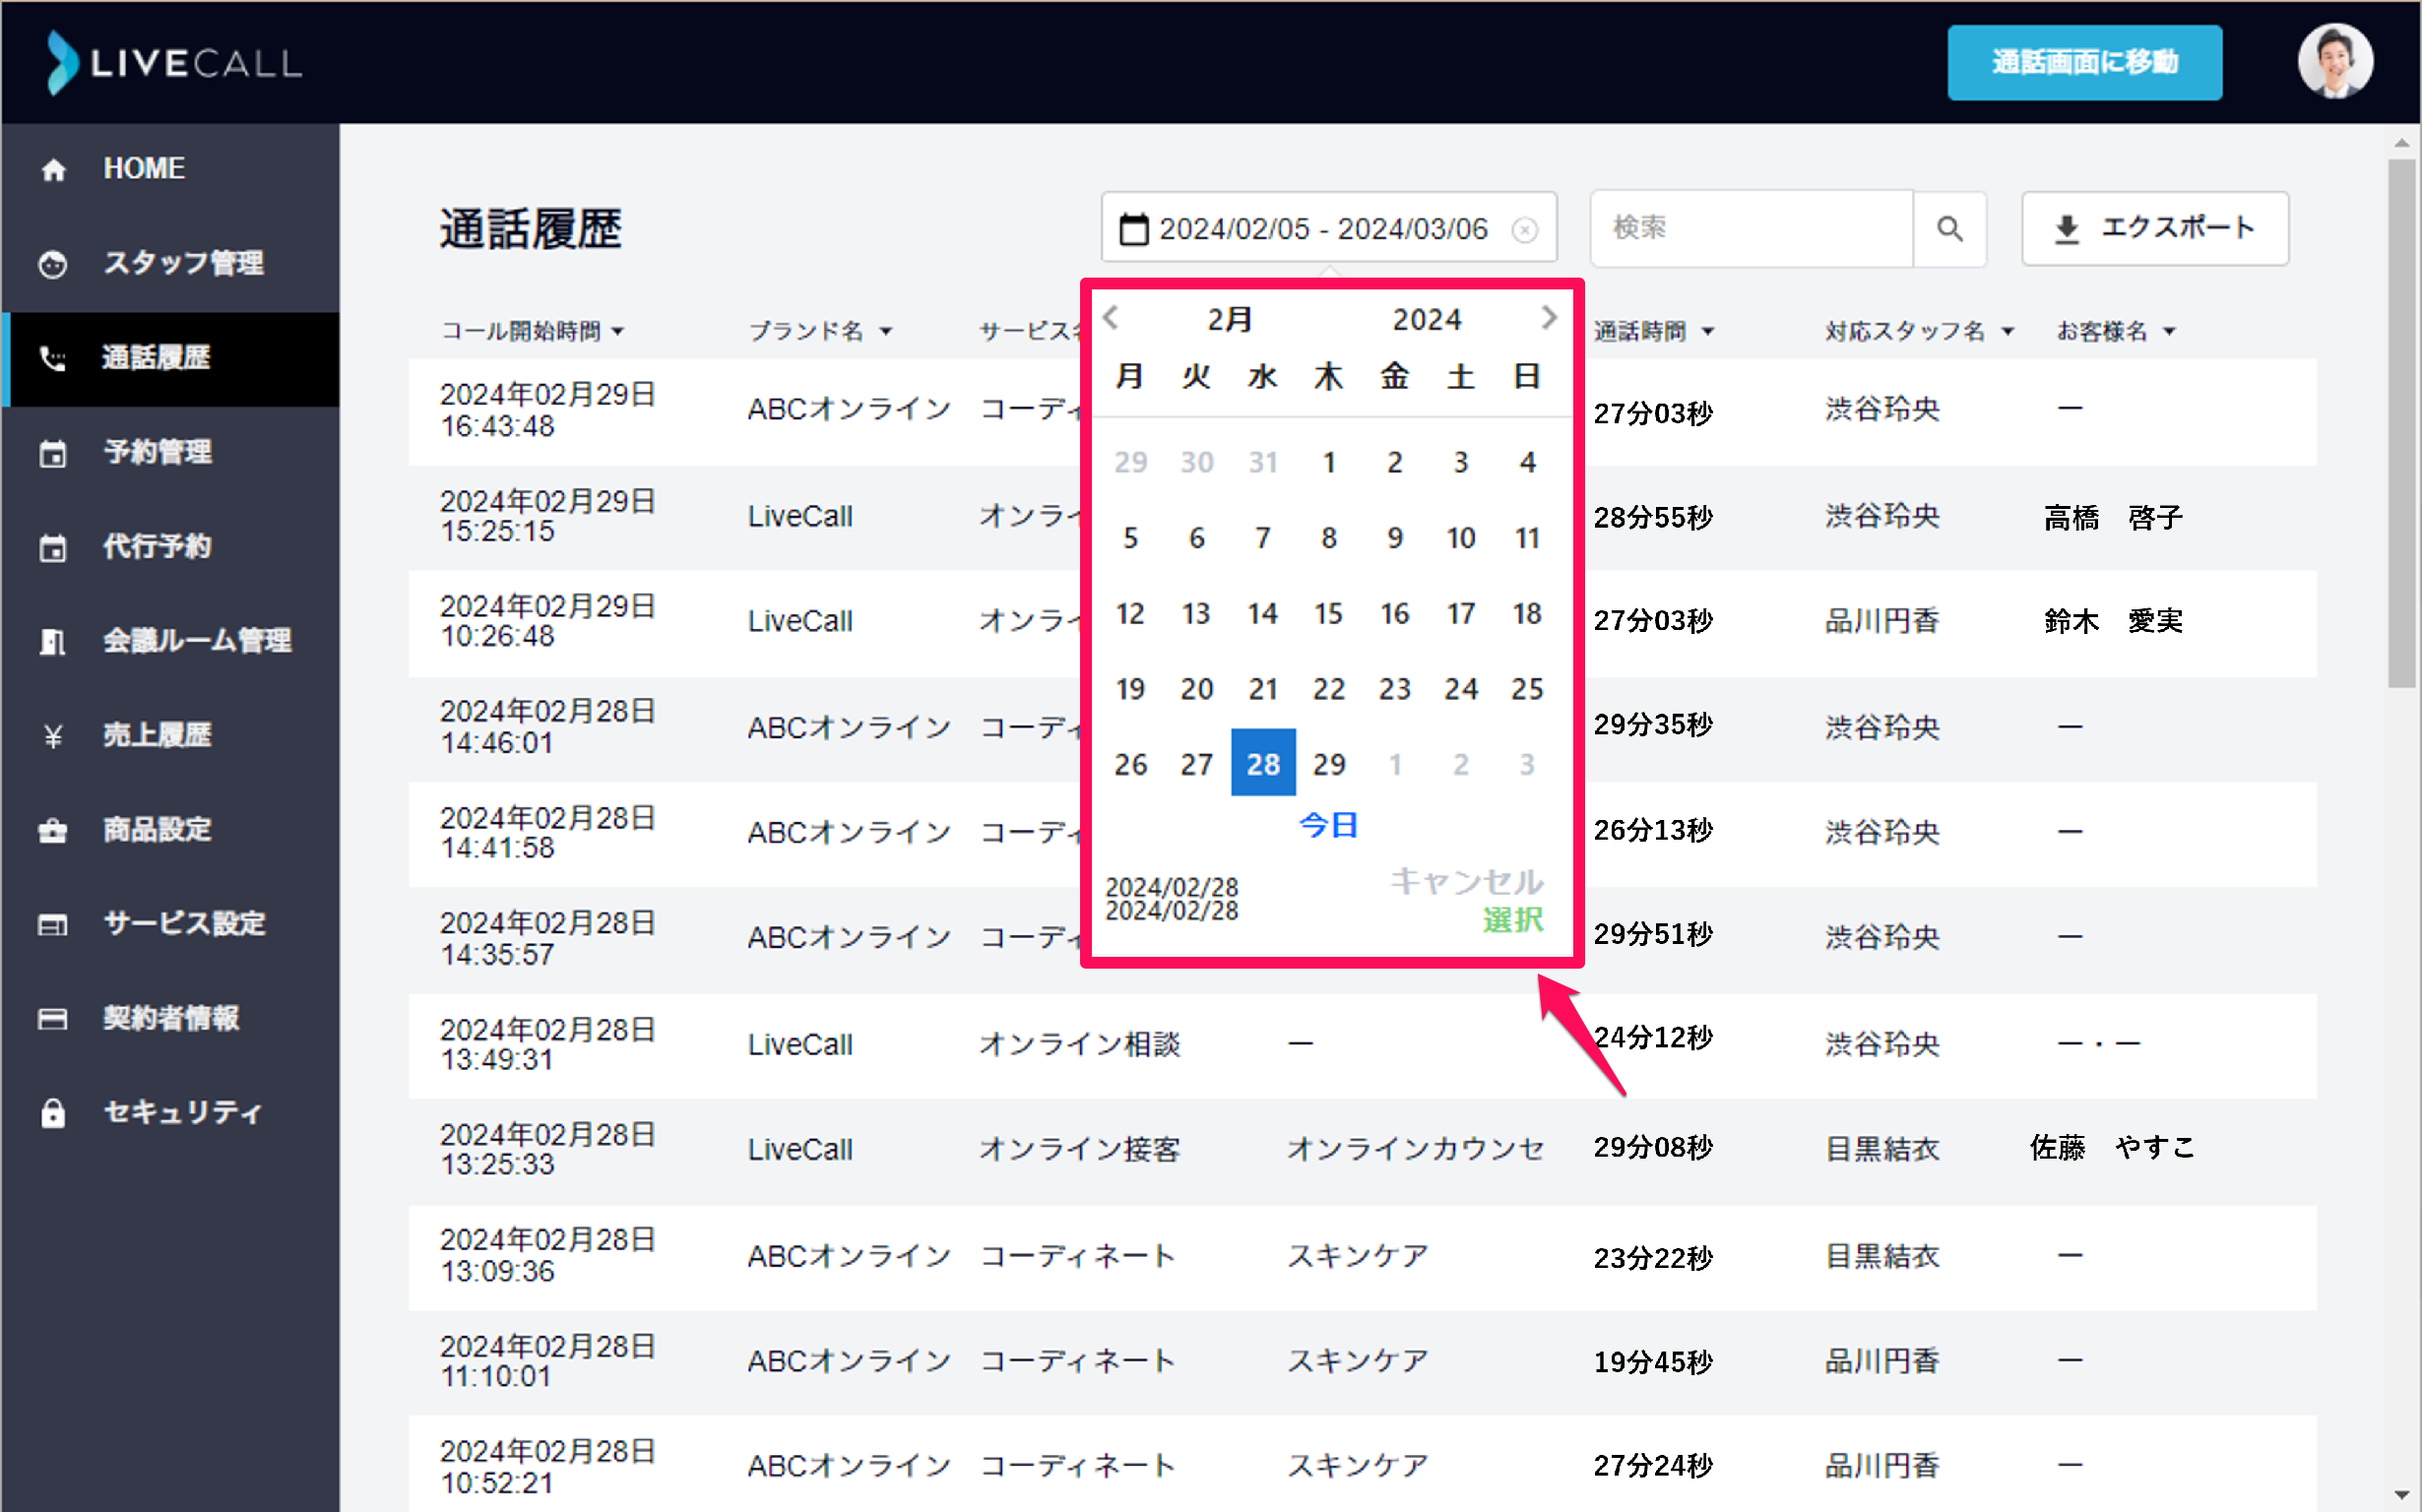Click the 19分45秒 duration cell
This screenshot has width=2422, height=1512.
coord(1654,1362)
